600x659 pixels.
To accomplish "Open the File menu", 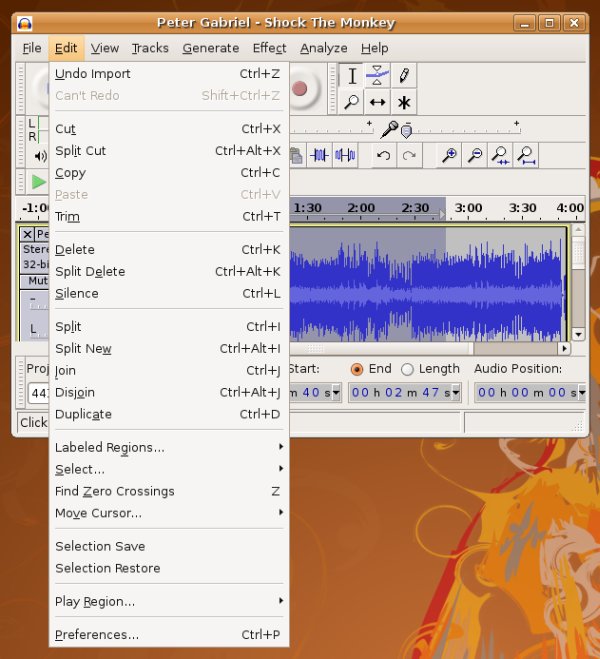I will pyautogui.click(x=32, y=48).
